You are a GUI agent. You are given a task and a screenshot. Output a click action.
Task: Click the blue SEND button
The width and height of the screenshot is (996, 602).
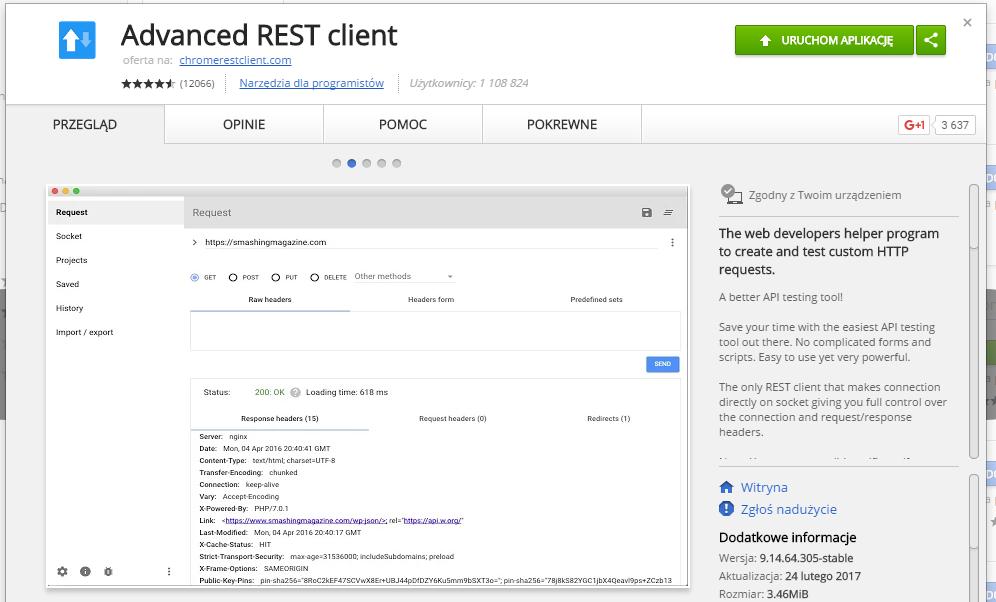pos(663,364)
